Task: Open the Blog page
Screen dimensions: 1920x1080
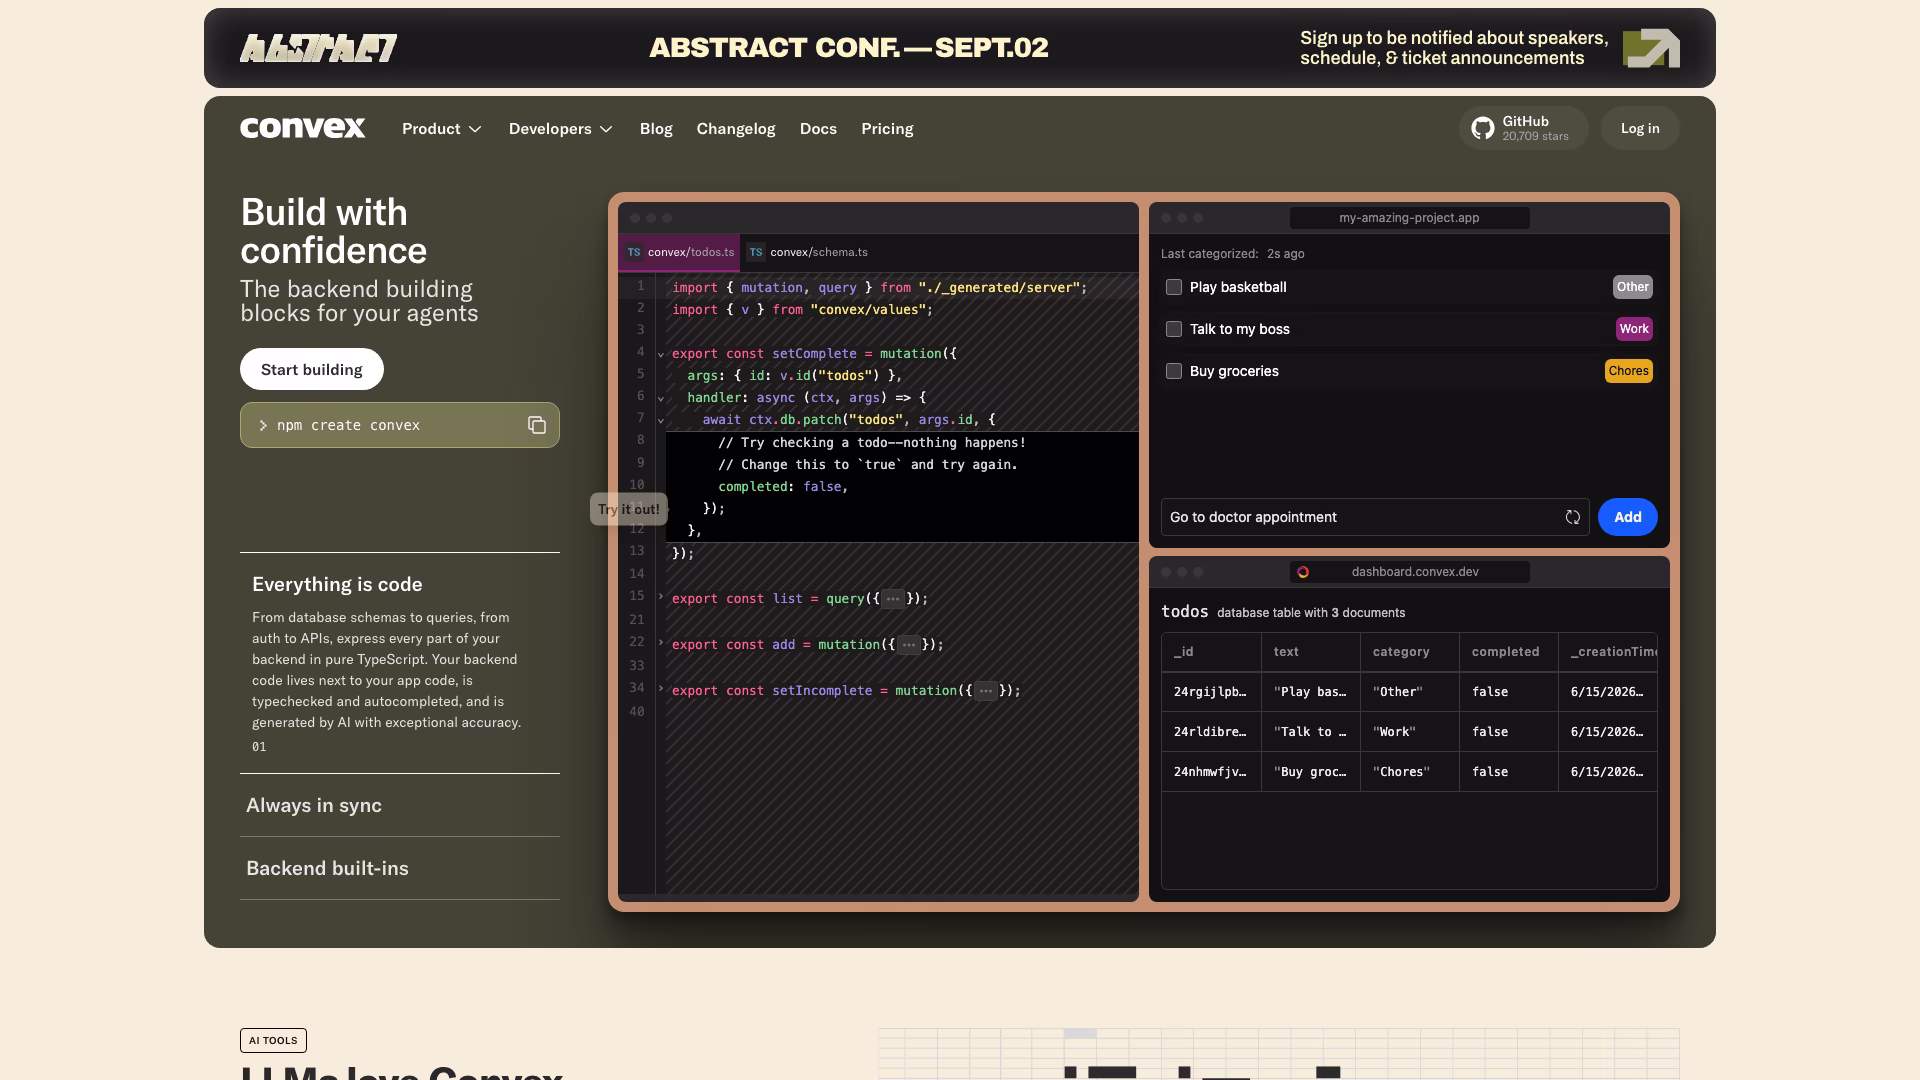Action: (656, 129)
